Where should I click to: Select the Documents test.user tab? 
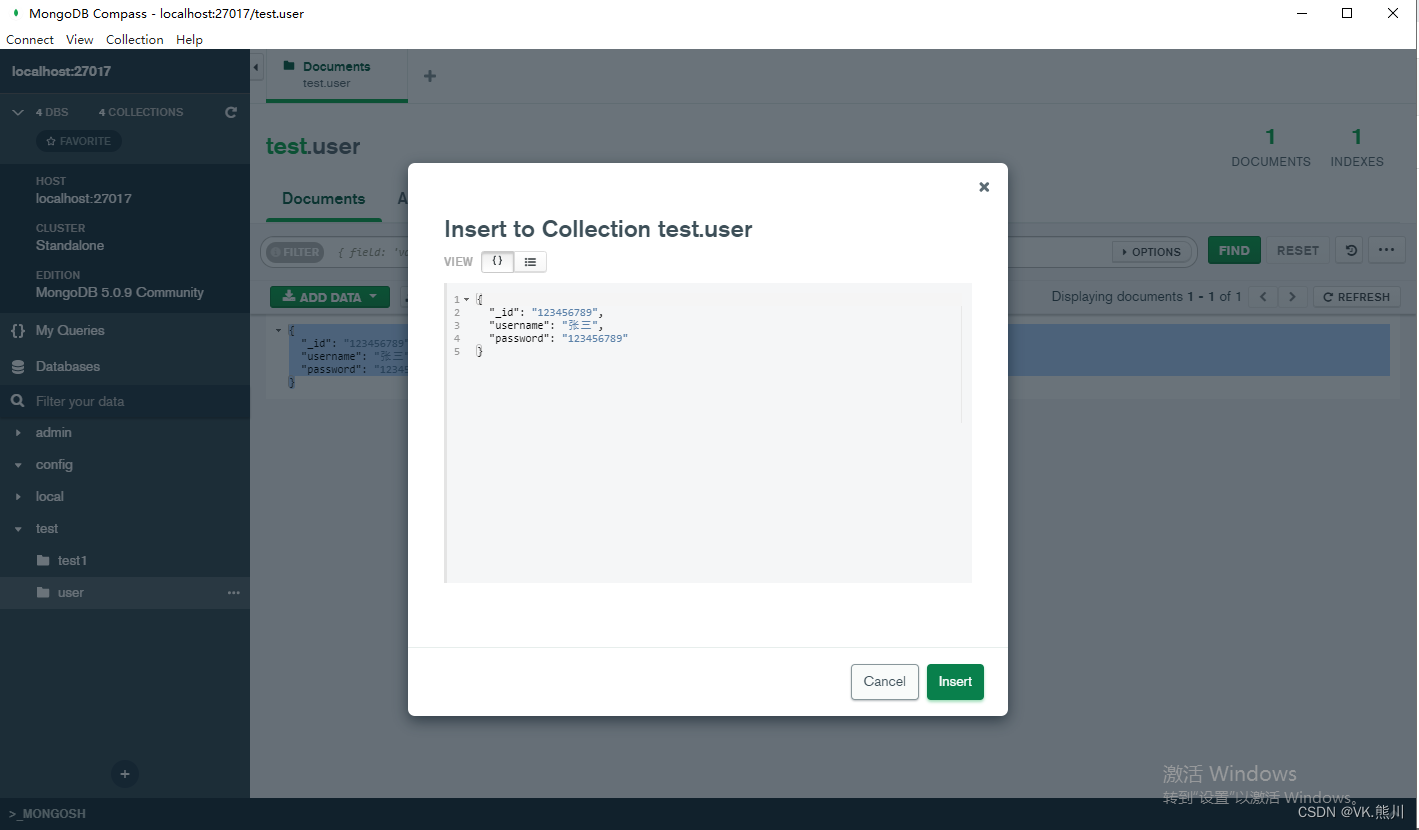[x=337, y=75]
